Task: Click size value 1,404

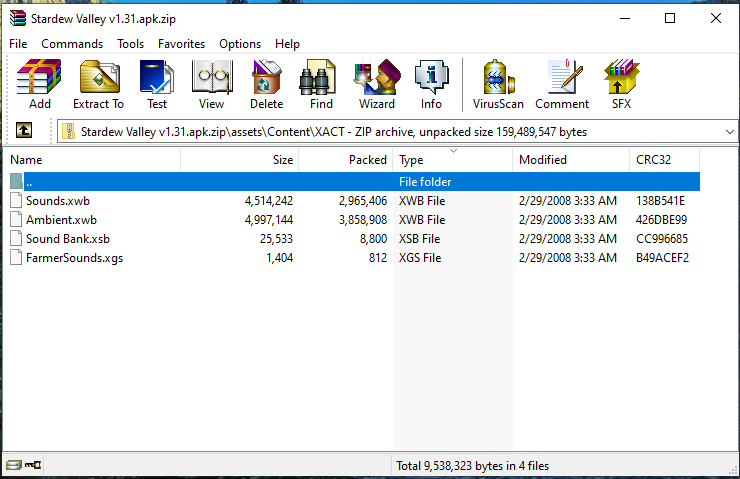Action: [279, 258]
